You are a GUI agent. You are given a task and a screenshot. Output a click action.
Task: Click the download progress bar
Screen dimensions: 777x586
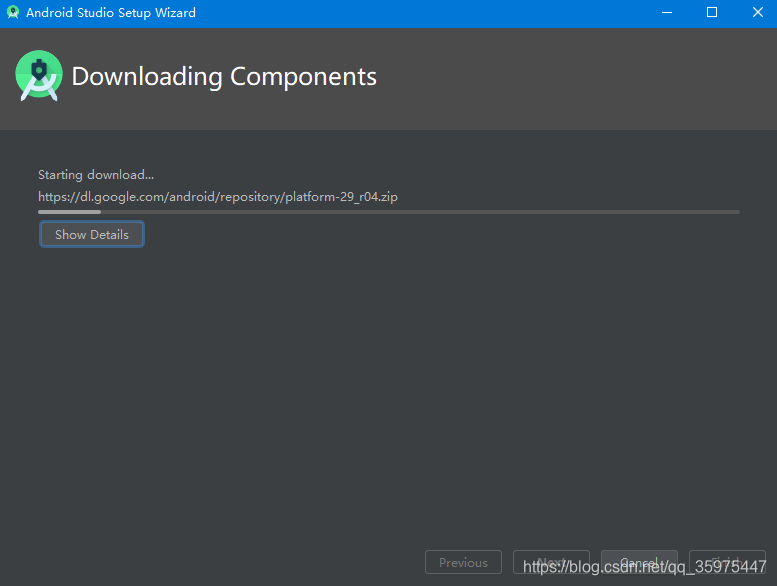click(x=389, y=212)
